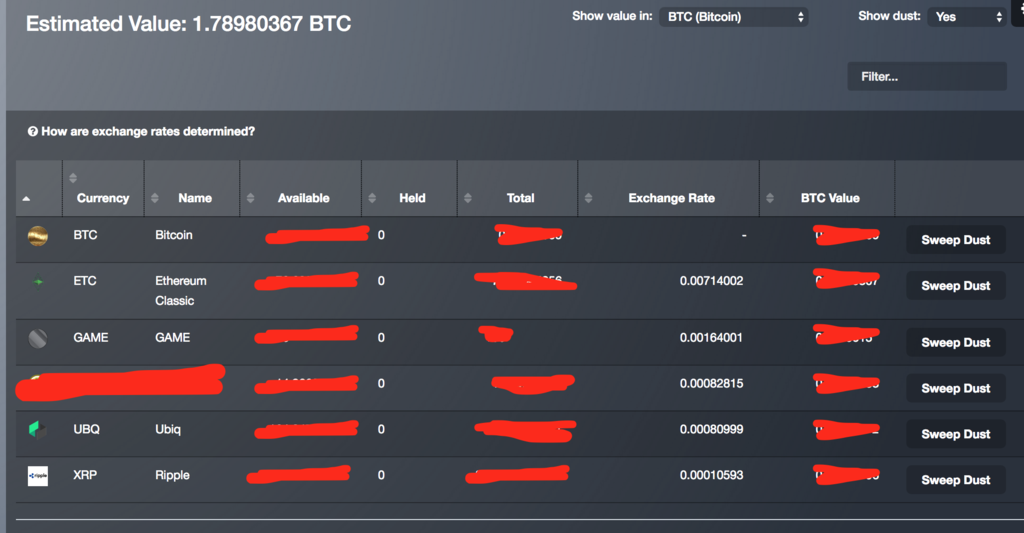Click Sweep Dust in the UBQ row
The image size is (1024, 533).
pyautogui.click(x=955, y=434)
